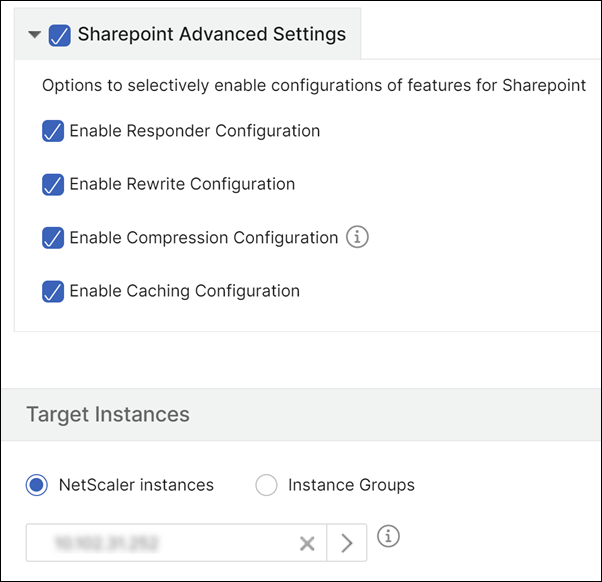Click the Sharepoint features options description
This screenshot has width=602, height=582.
point(314,86)
